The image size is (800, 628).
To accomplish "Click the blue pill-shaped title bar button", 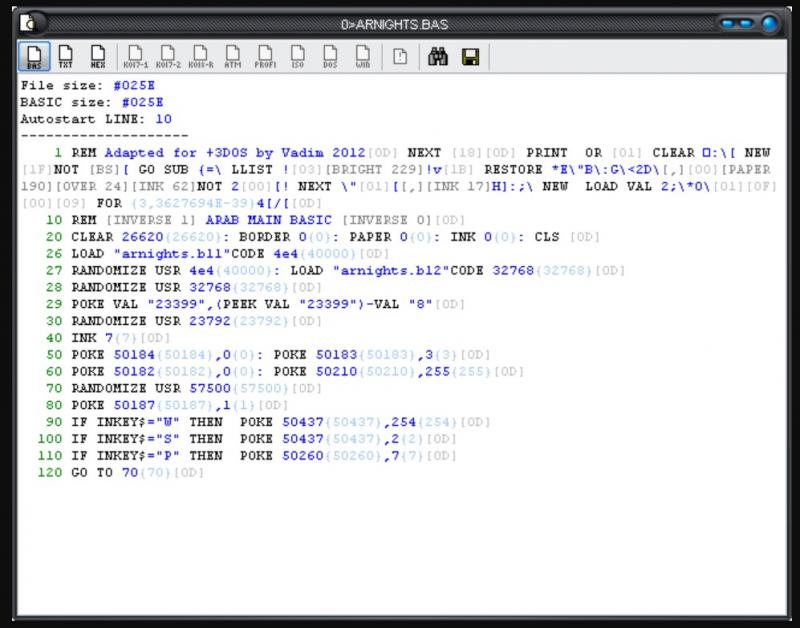I will coord(737,22).
